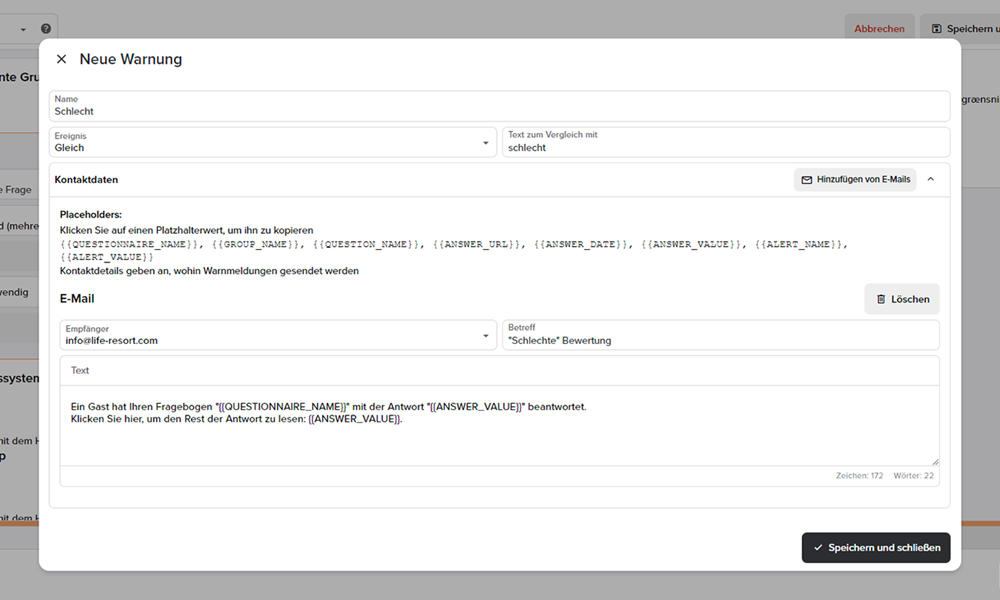
Task: Close the Neue Warnung dialog with X
Action: (62, 59)
